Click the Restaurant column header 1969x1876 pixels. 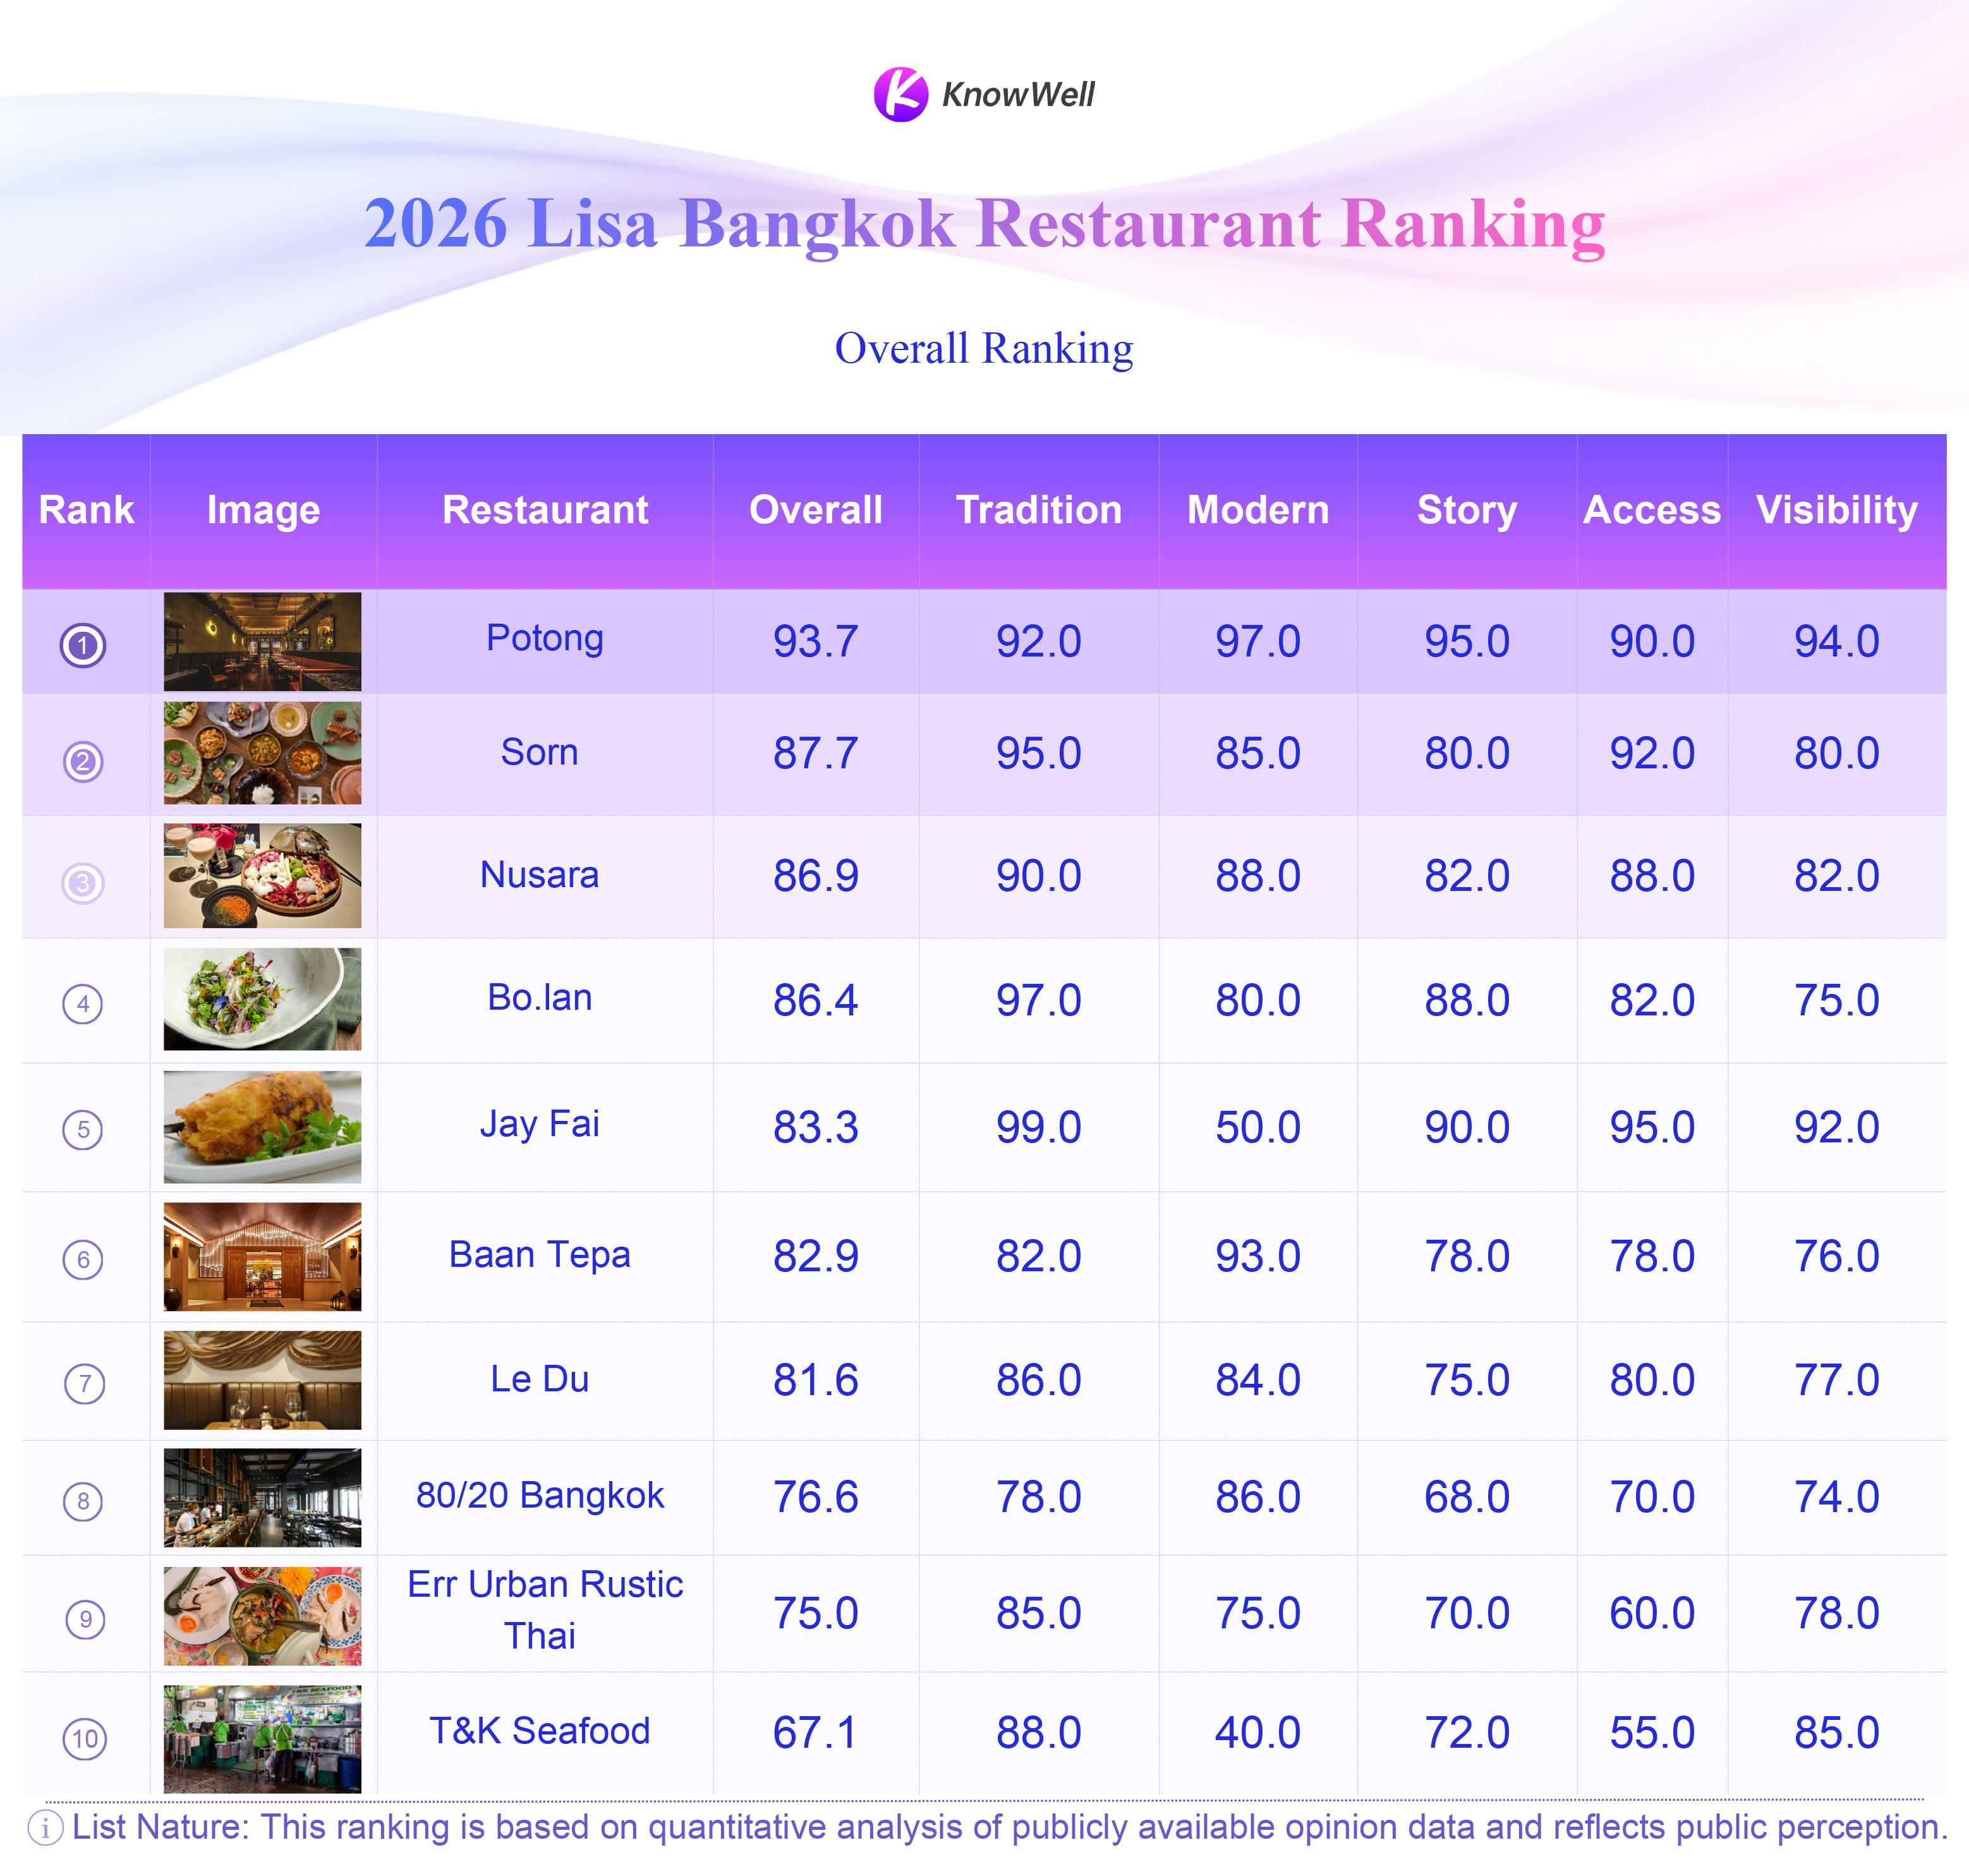tap(545, 510)
